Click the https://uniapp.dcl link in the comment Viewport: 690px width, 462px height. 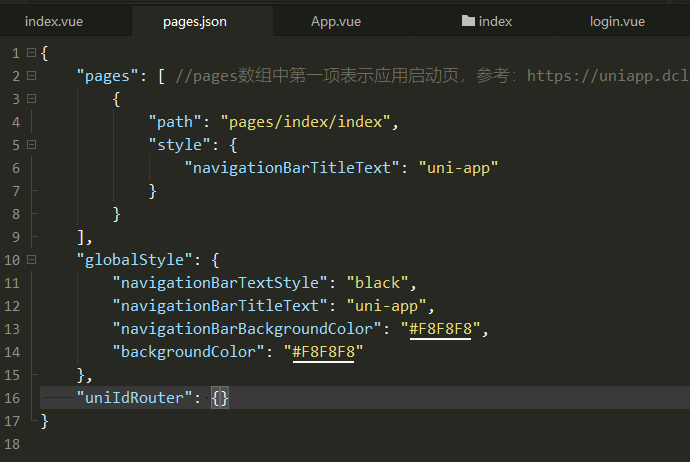pos(609,76)
